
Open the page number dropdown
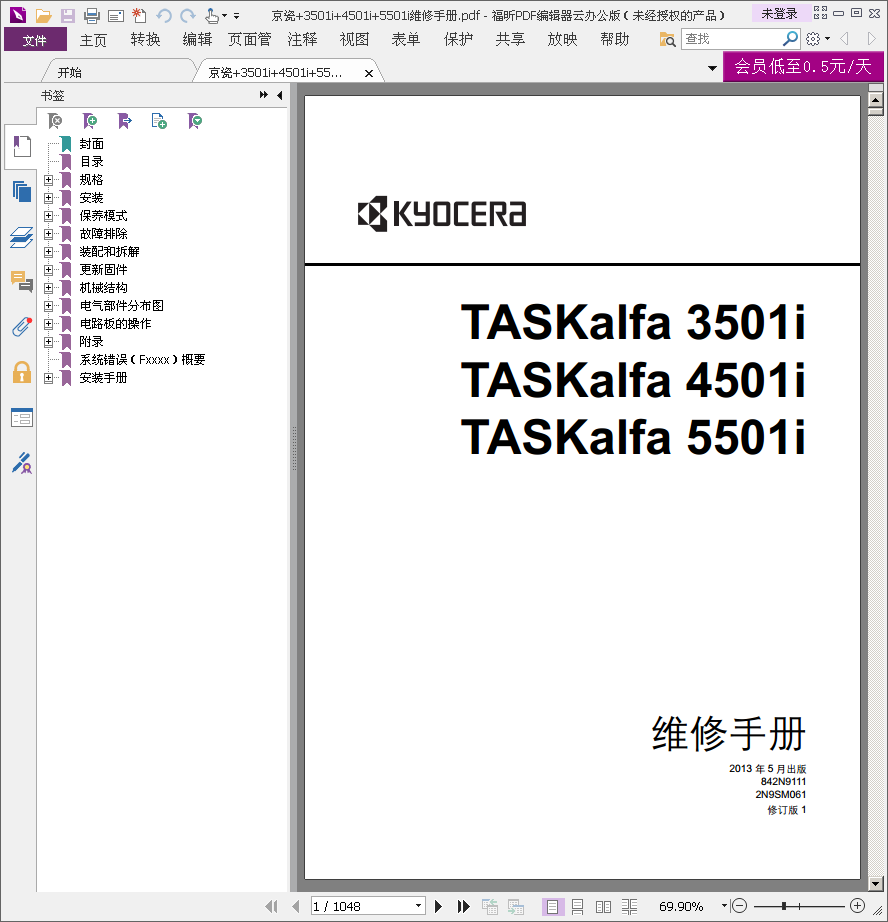coord(418,906)
